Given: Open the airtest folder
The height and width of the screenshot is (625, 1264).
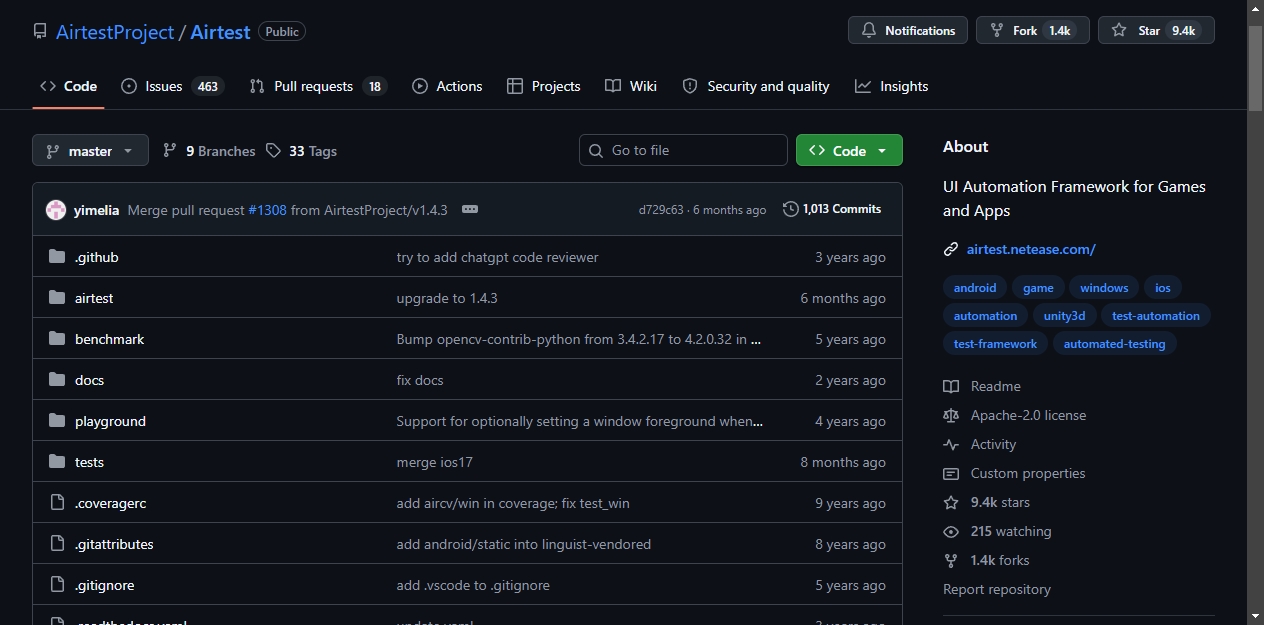Looking at the screenshot, I should click(94, 298).
